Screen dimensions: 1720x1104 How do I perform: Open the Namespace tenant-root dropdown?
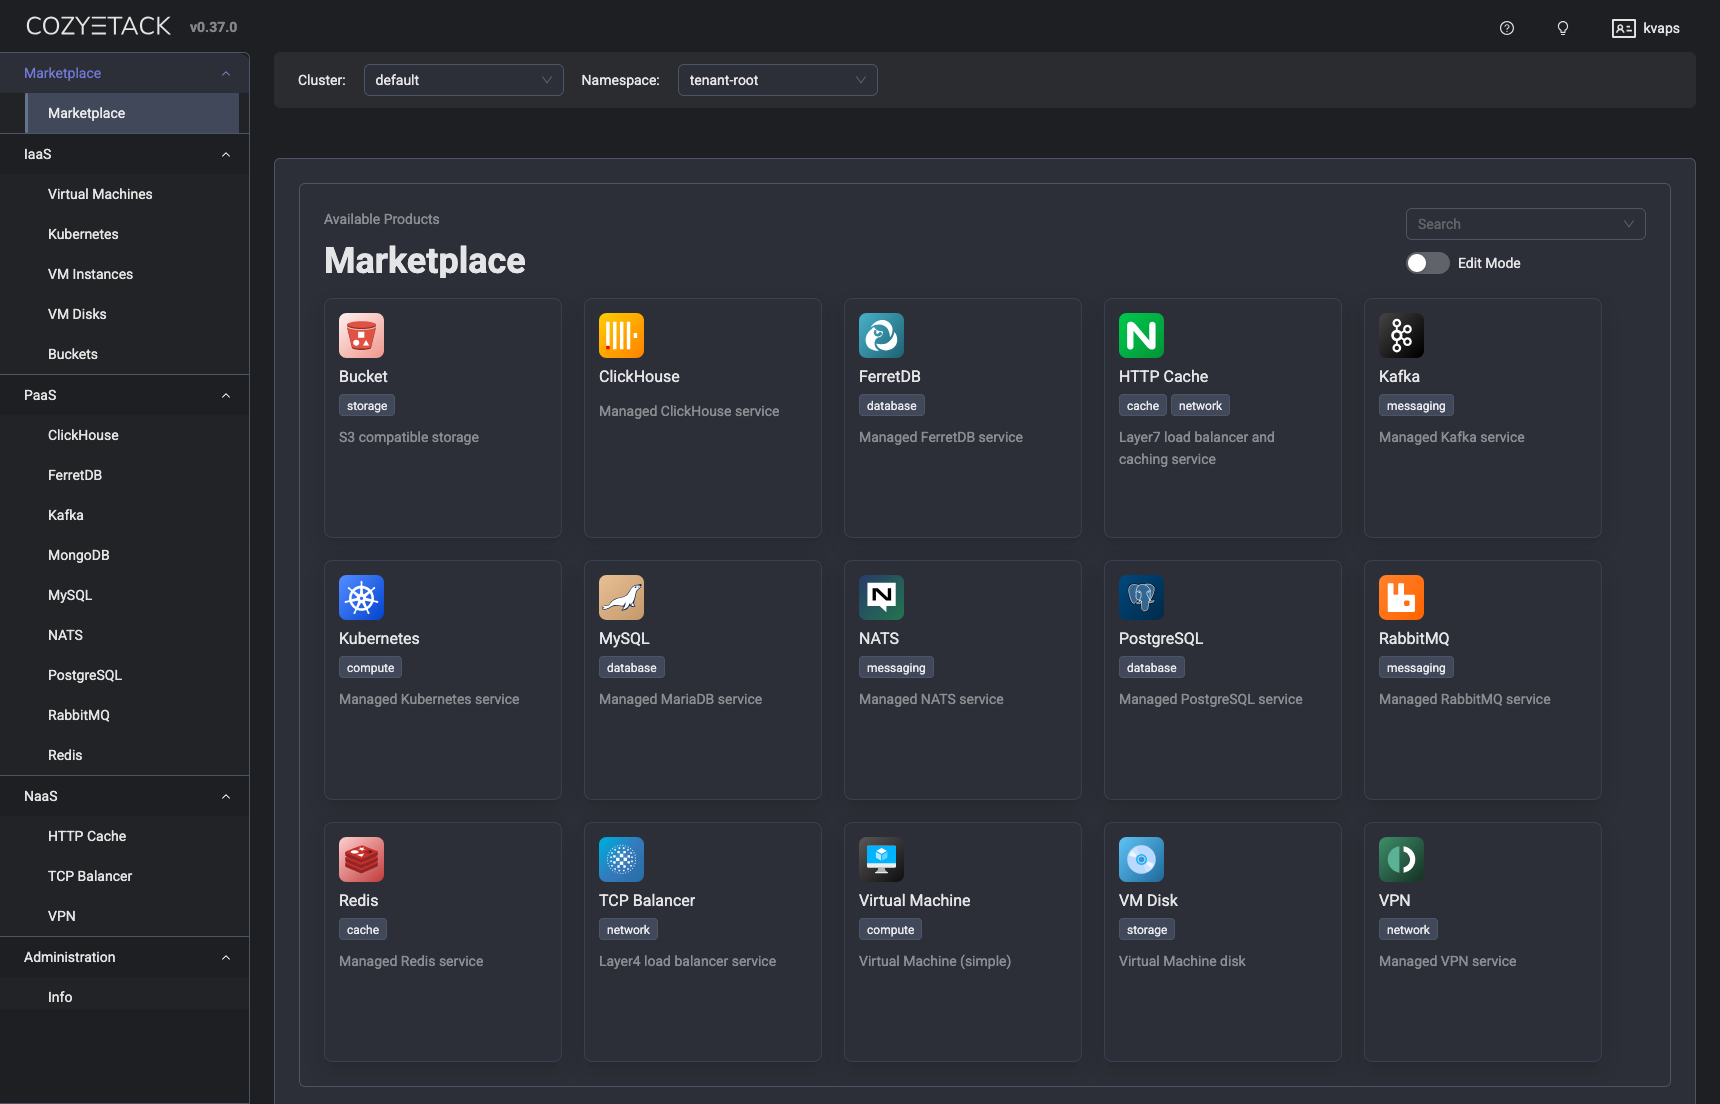(x=777, y=80)
